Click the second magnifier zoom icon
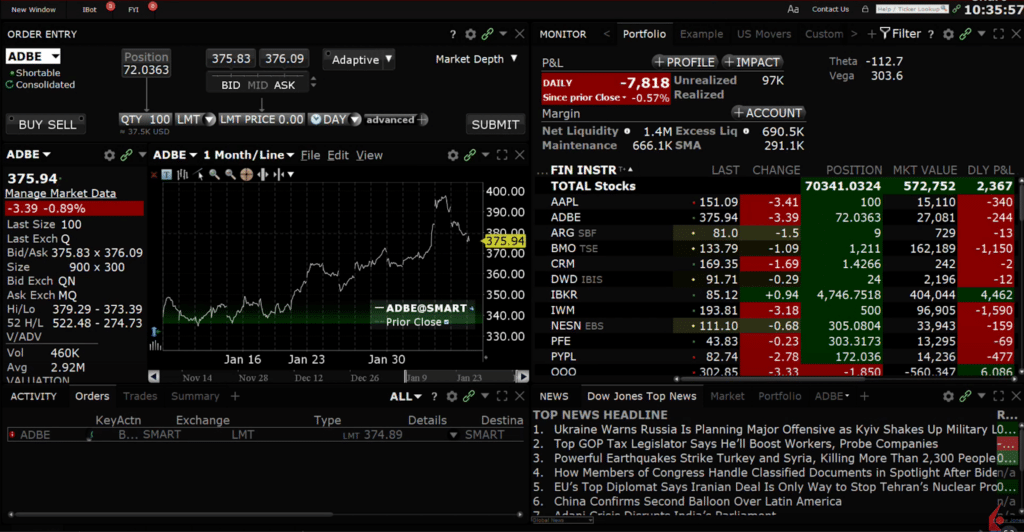The width and height of the screenshot is (1024, 532). pos(230,174)
